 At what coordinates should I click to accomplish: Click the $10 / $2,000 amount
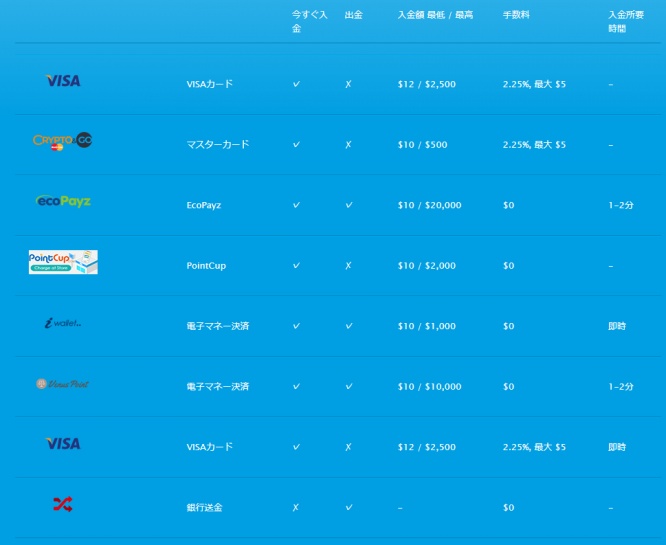(x=426, y=265)
